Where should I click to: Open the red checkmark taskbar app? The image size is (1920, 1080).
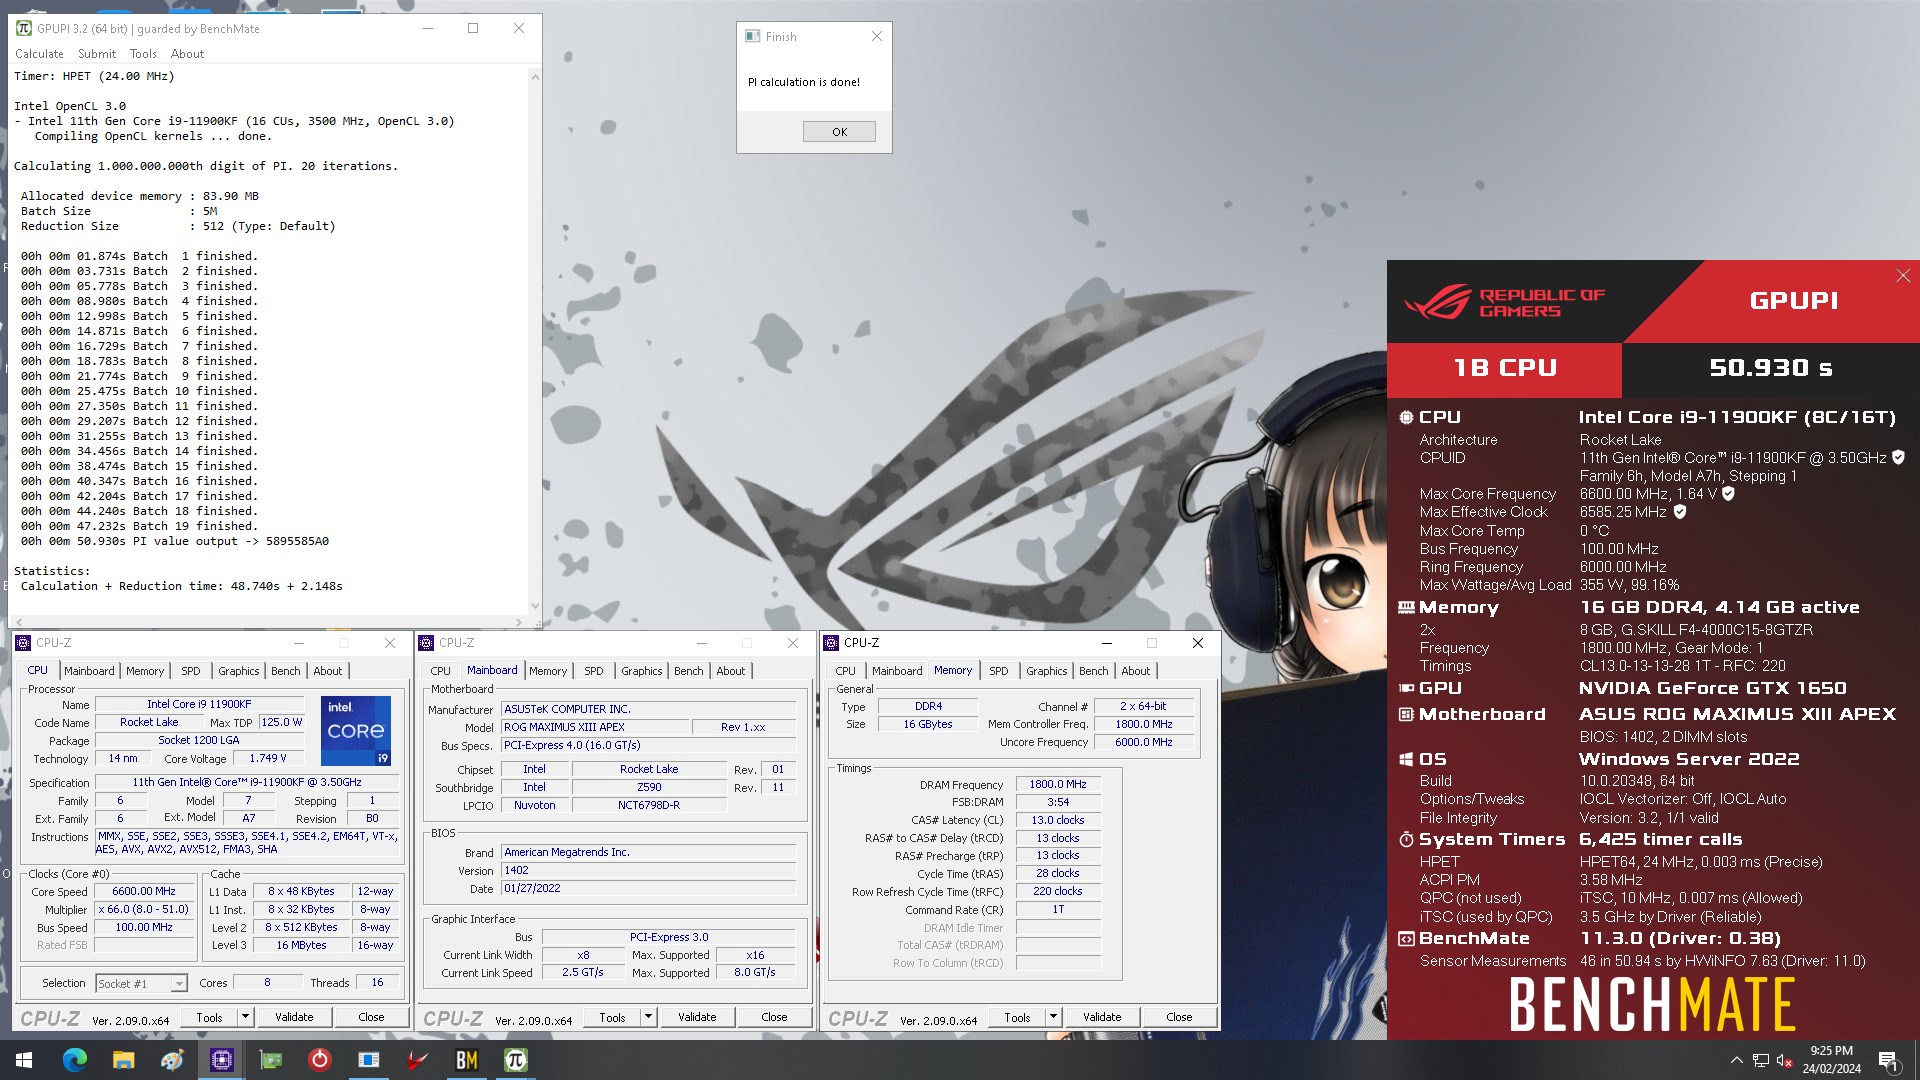pos(417,1060)
